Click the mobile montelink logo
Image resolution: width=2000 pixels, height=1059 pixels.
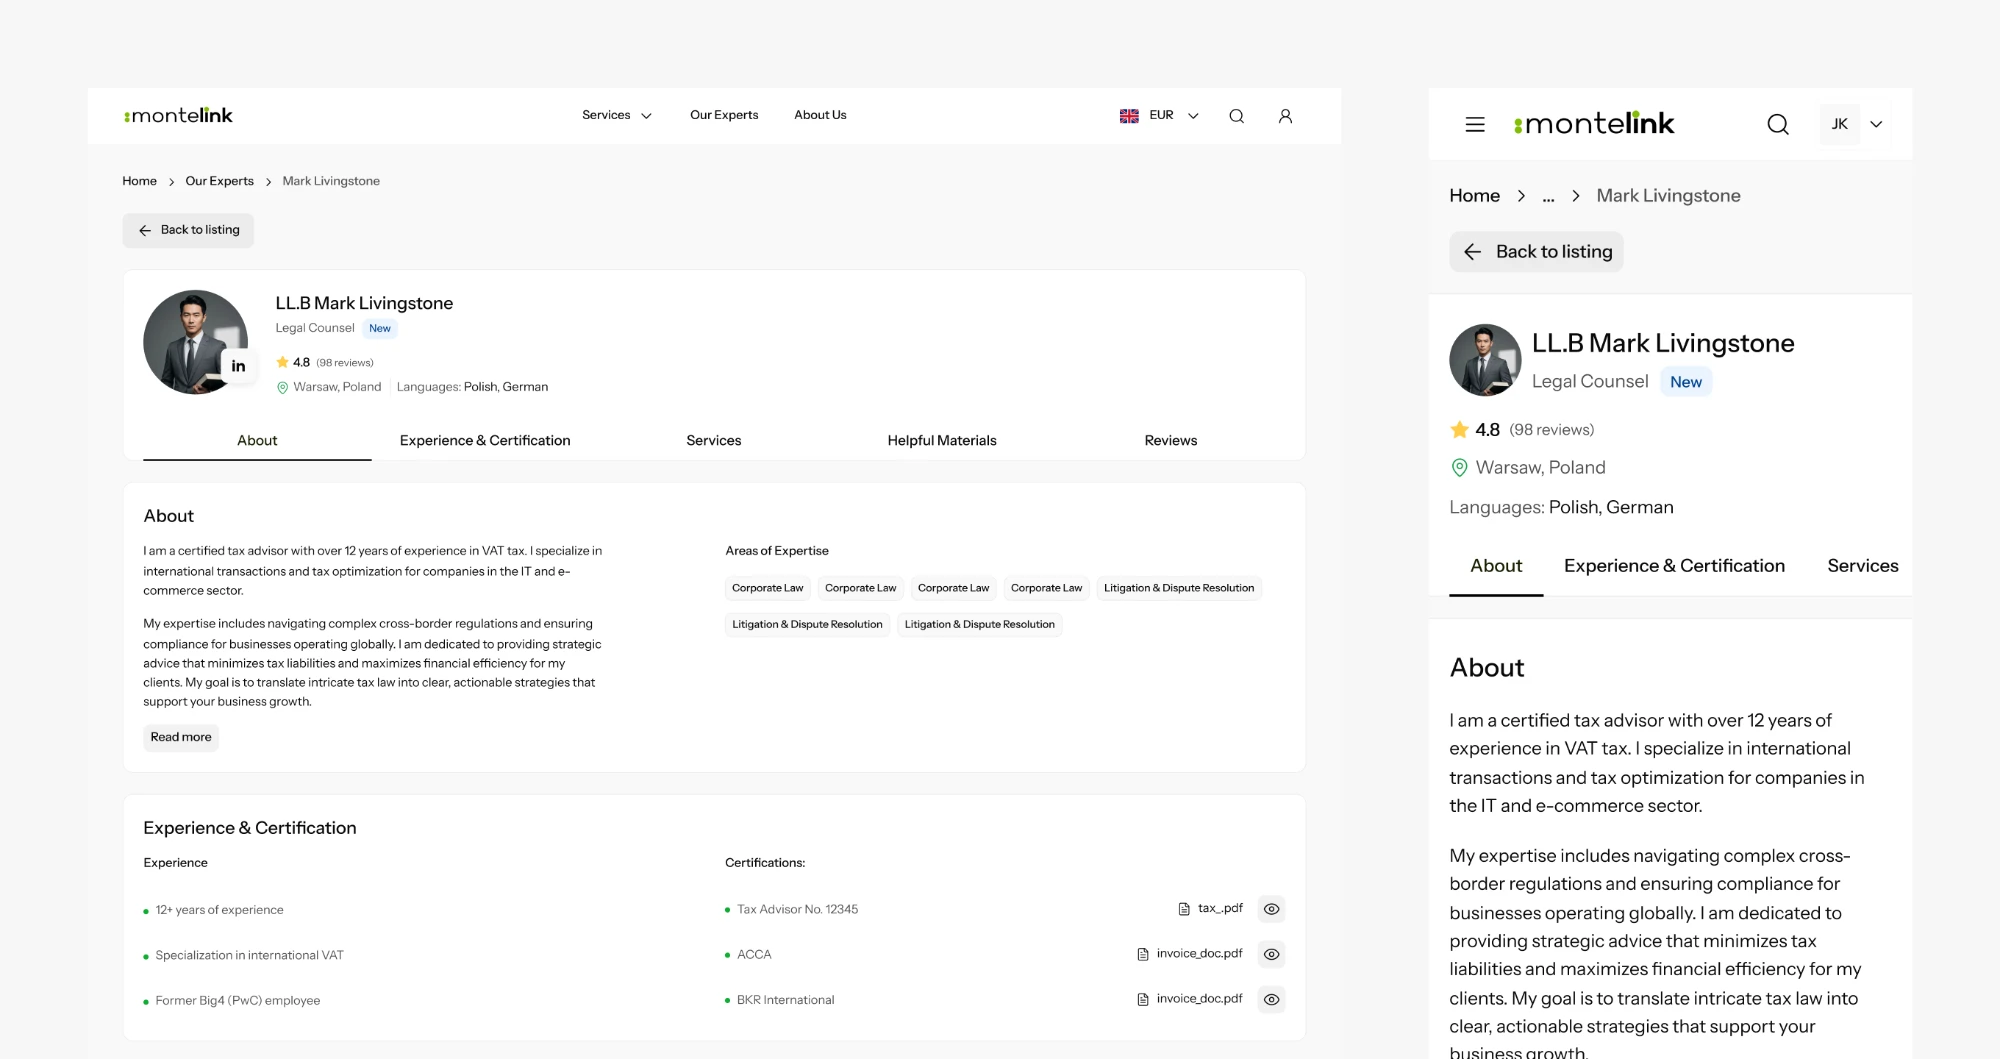click(x=1594, y=123)
